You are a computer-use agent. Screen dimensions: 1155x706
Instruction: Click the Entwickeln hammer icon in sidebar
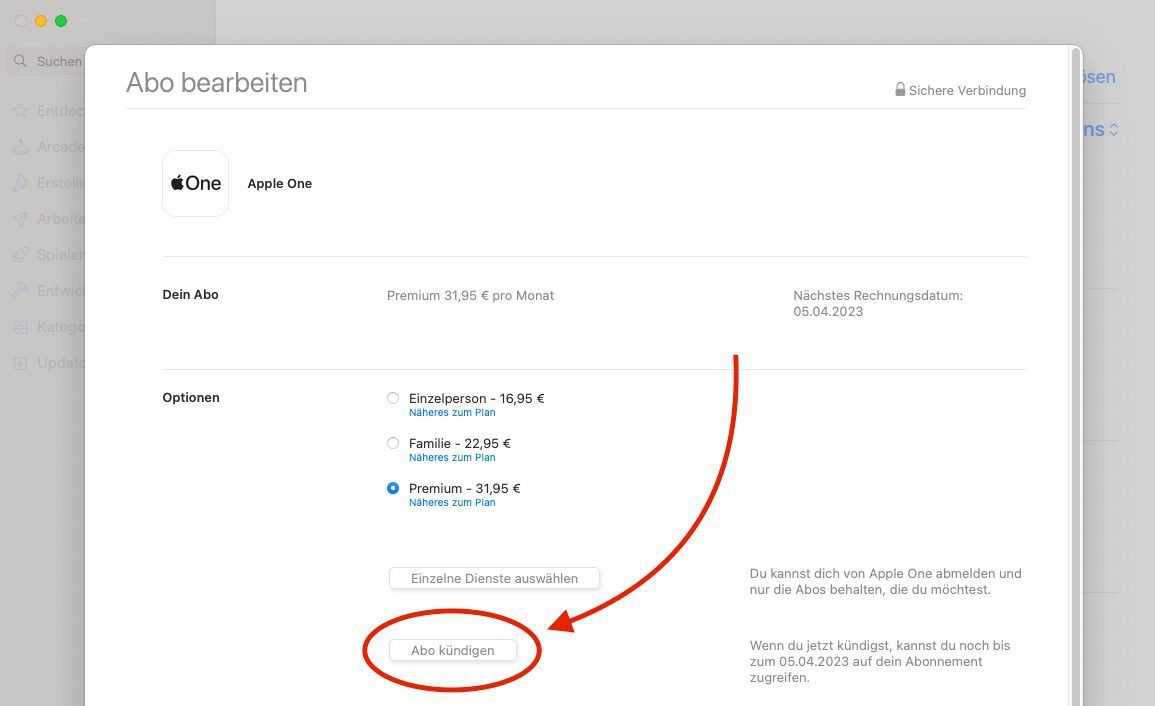tap(20, 291)
